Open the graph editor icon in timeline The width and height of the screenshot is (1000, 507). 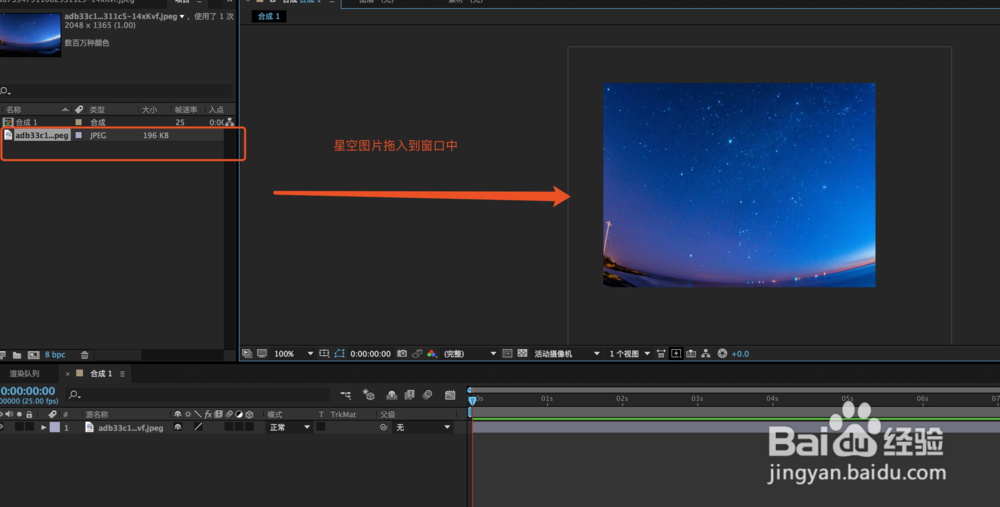[x=450, y=395]
